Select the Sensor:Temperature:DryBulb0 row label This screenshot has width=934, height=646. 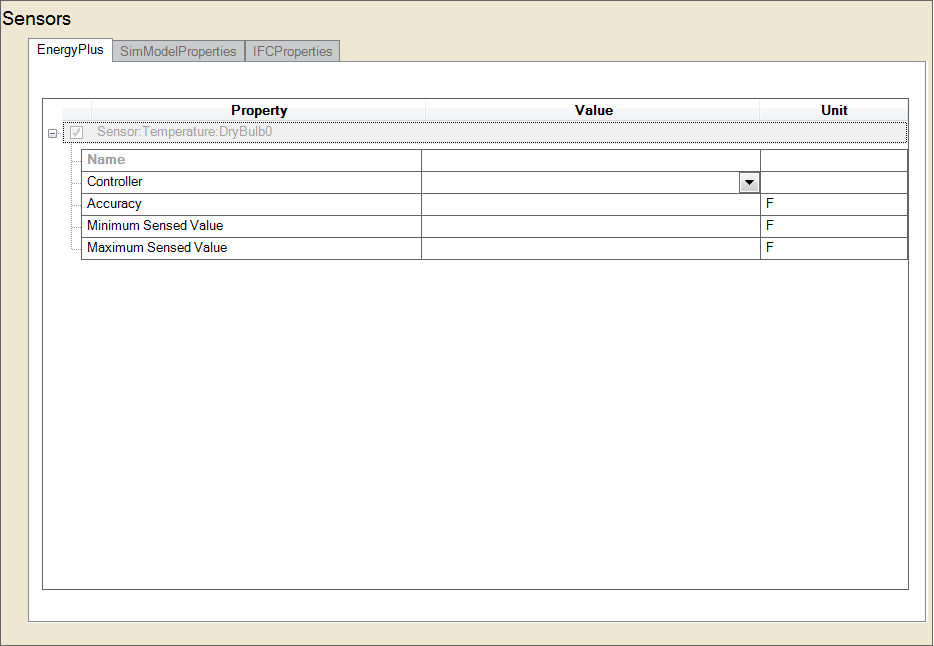click(184, 132)
